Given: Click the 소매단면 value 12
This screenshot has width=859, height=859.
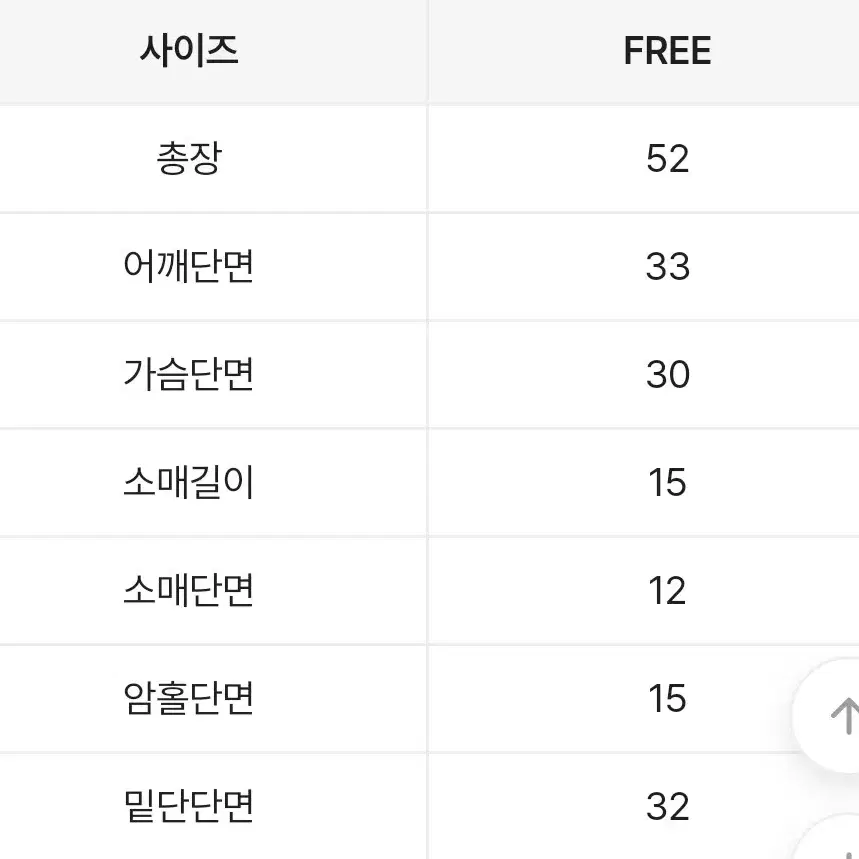Looking at the screenshot, I should coord(667,591).
